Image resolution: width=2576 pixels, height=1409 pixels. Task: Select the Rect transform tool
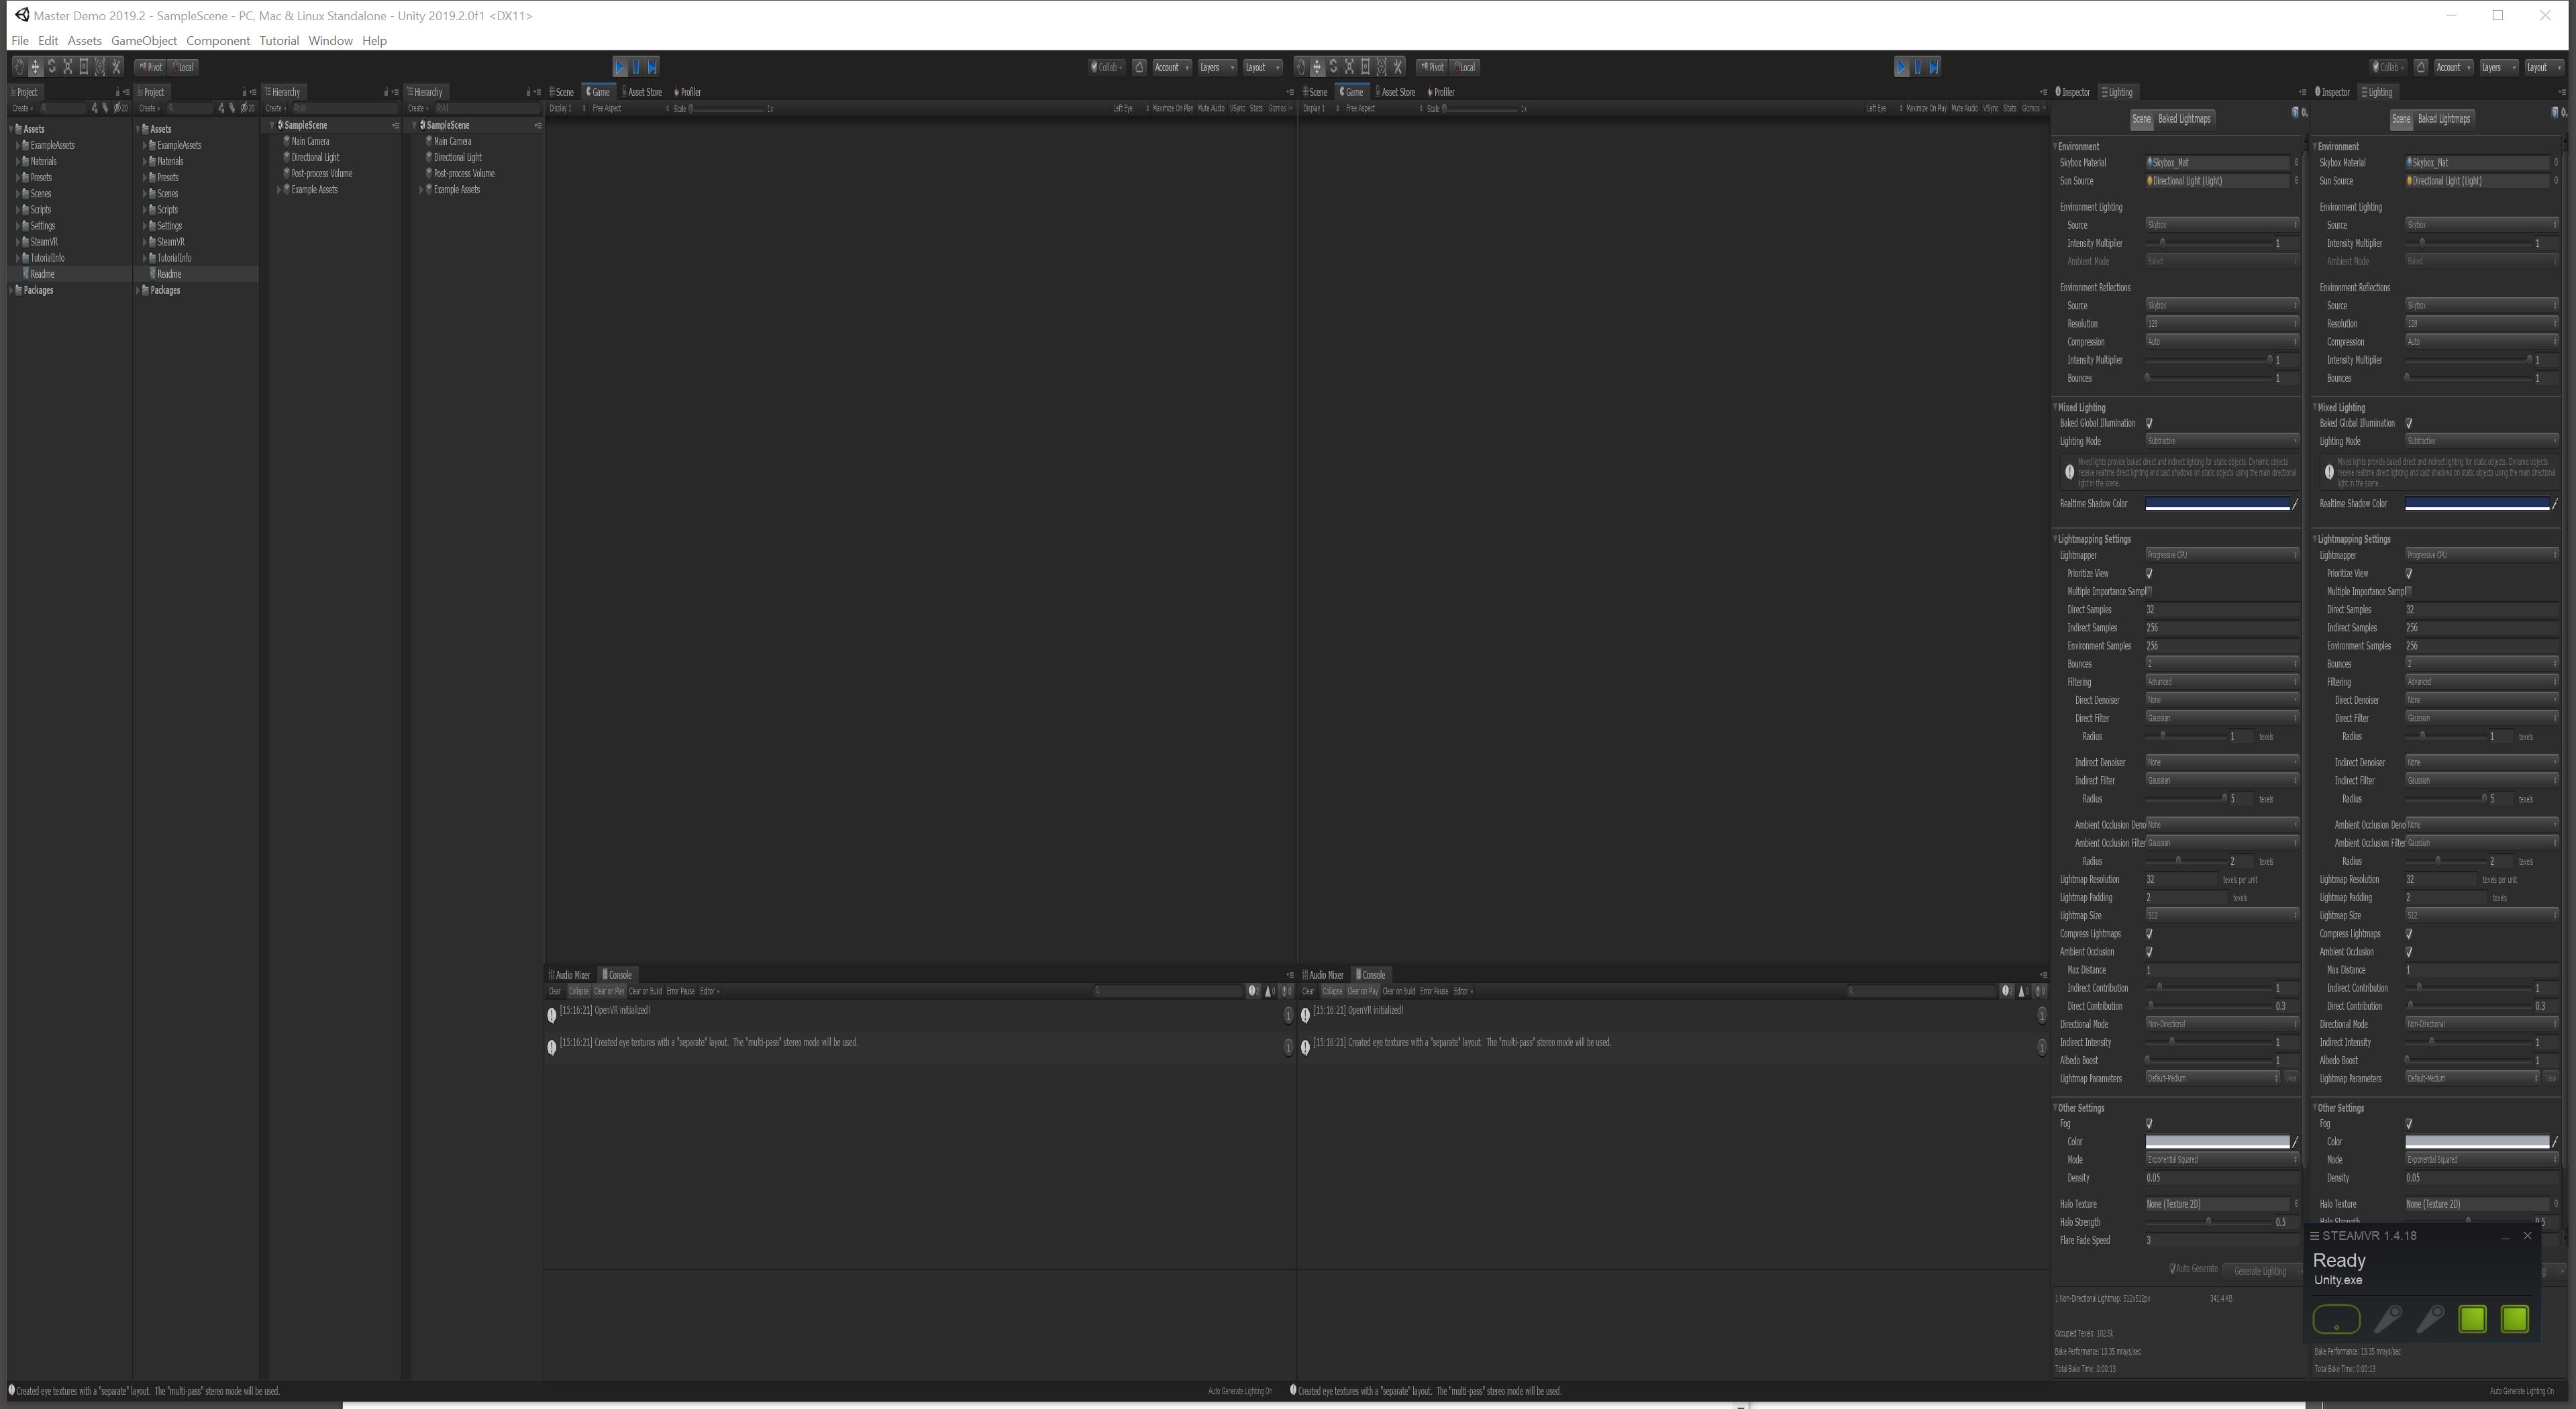point(83,66)
